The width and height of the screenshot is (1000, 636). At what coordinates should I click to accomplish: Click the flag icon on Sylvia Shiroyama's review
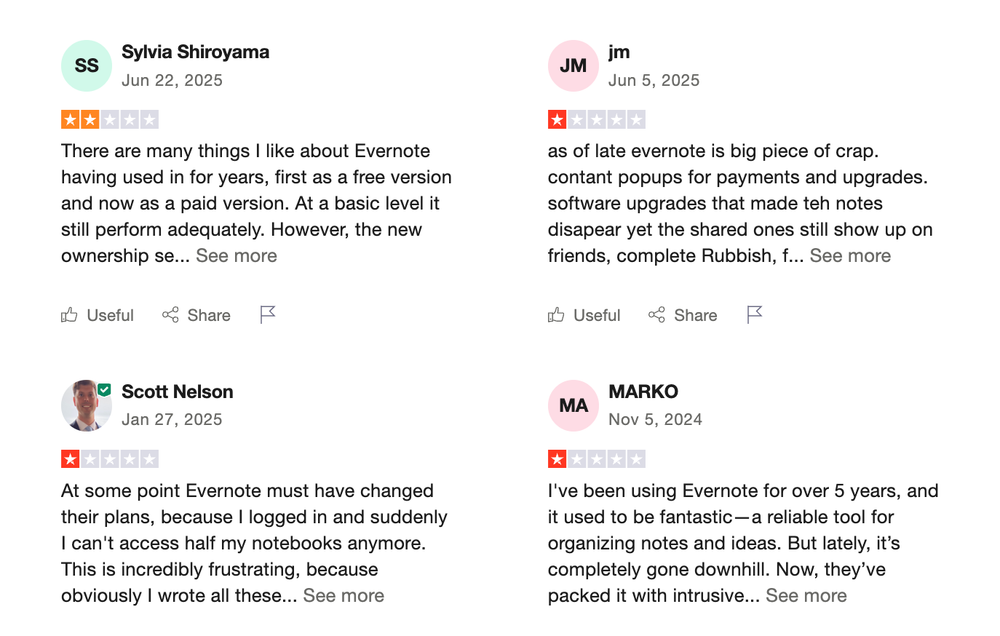coord(267,315)
